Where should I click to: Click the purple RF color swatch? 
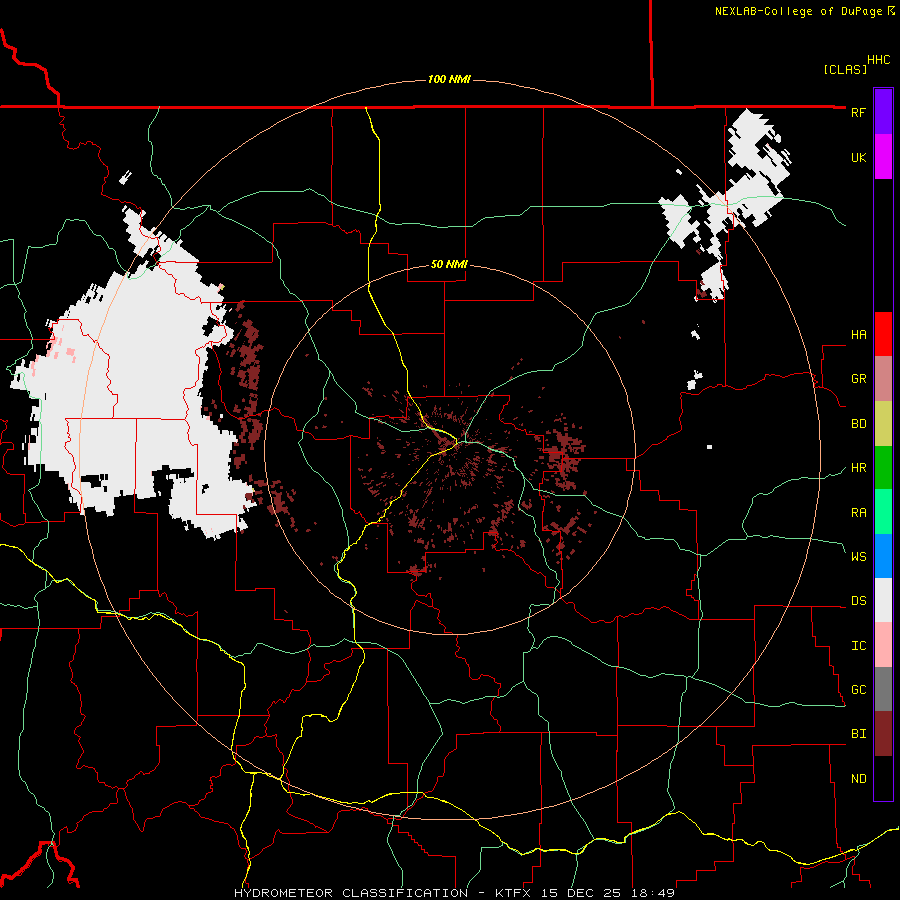point(883,112)
